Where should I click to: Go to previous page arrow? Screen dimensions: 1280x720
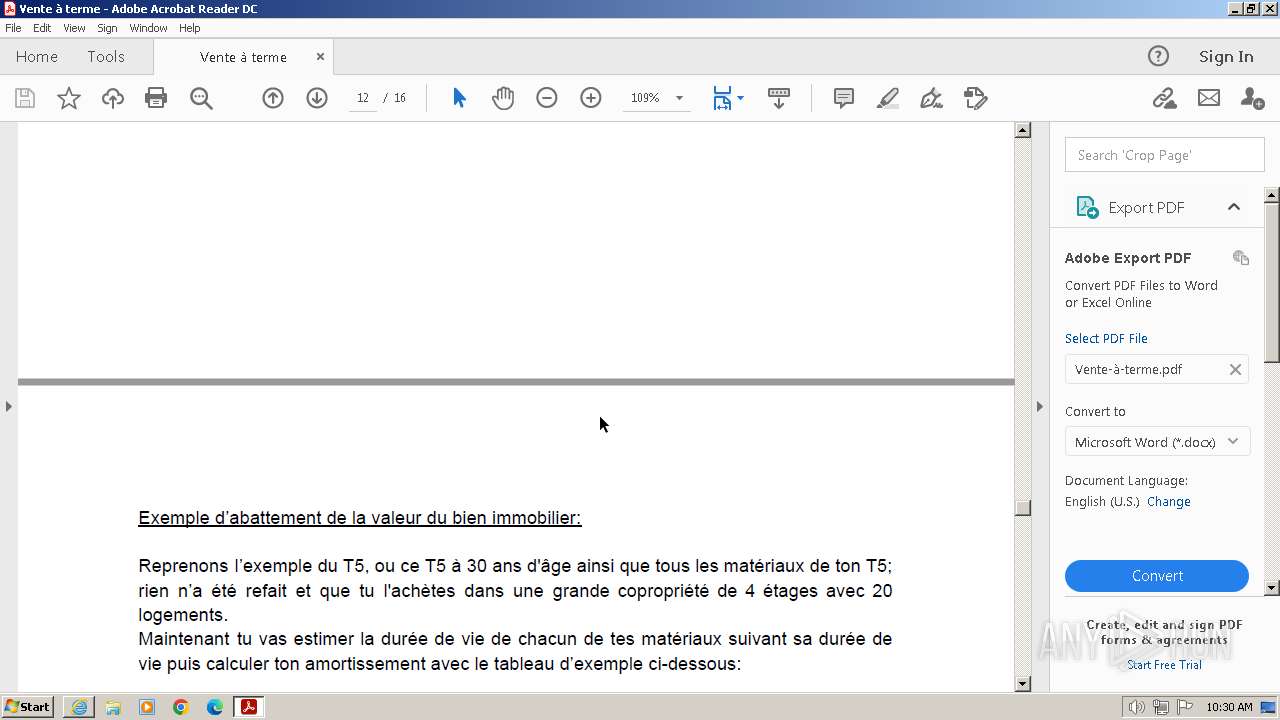(x=273, y=98)
